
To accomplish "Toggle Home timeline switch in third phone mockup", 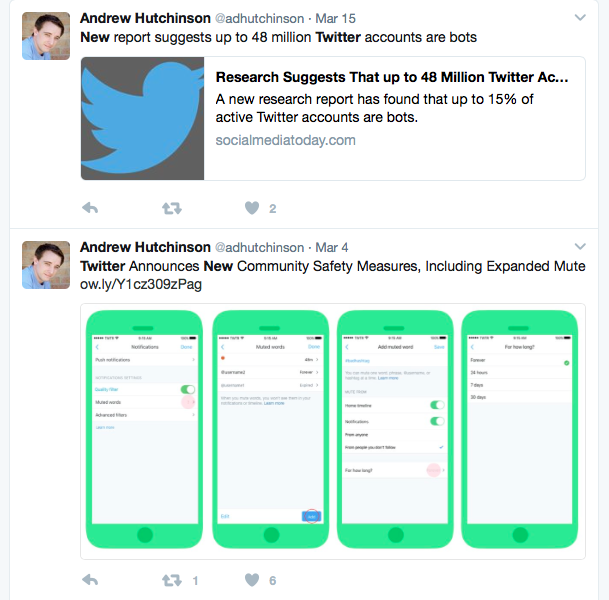I will [437, 405].
